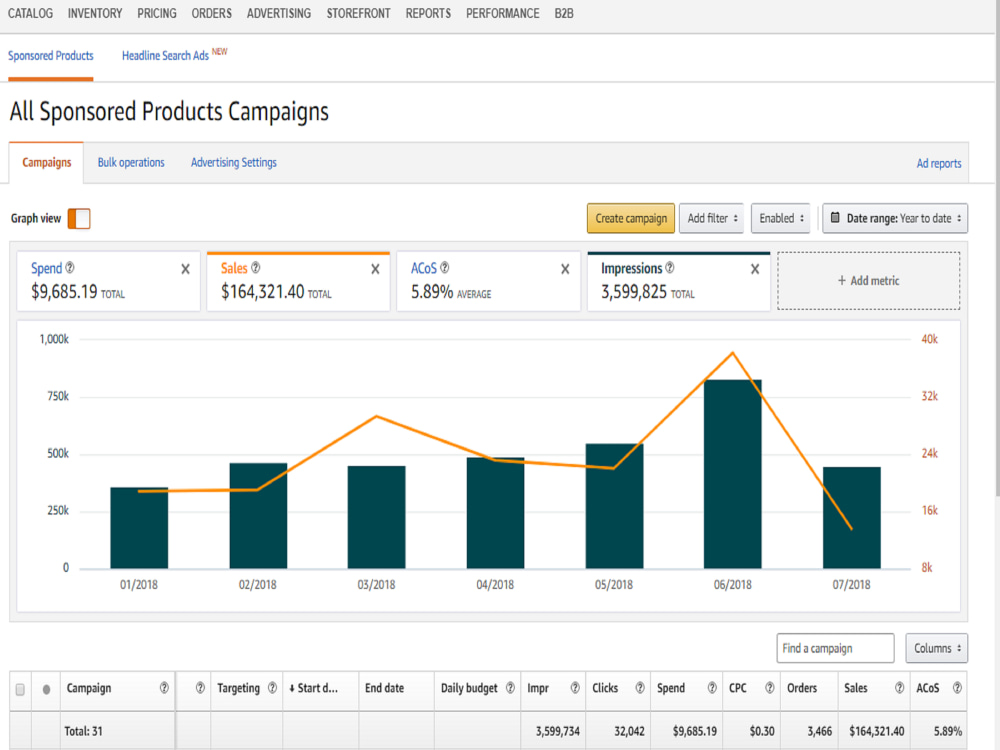Remove the Impressions metric card
This screenshot has width=1000, height=750.
click(x=755, y=269)
